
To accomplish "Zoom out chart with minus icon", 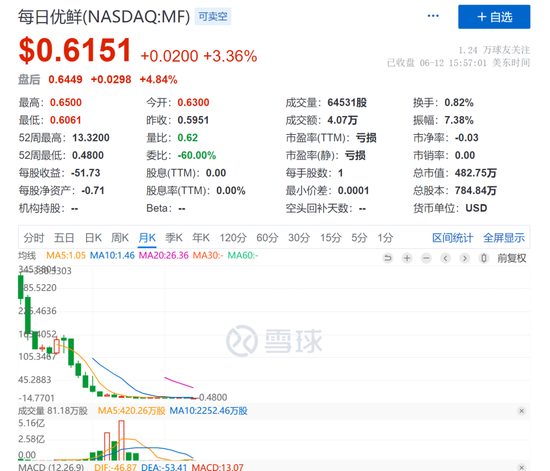I will (426, 258).
